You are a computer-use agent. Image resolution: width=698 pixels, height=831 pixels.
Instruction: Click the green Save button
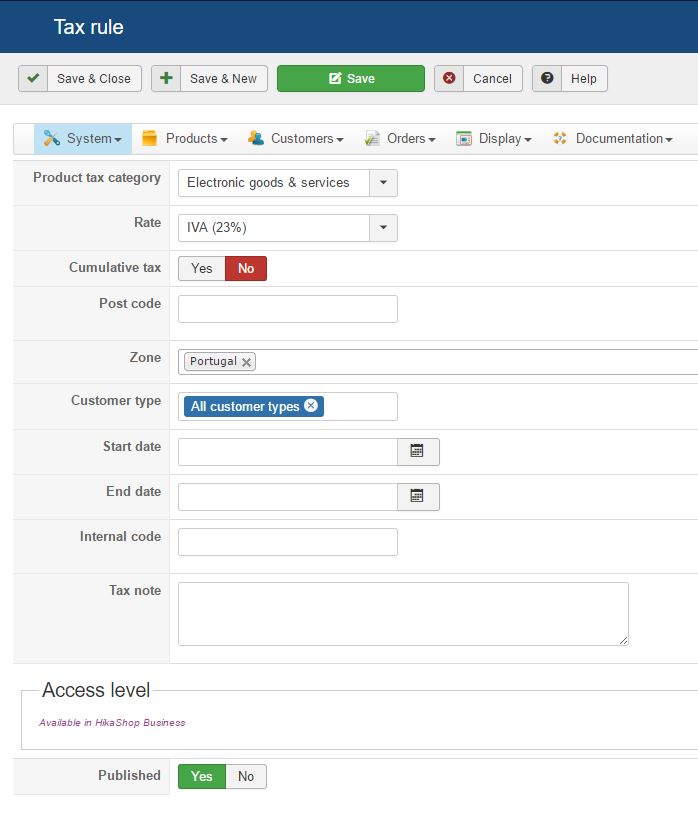coord(351,78)
